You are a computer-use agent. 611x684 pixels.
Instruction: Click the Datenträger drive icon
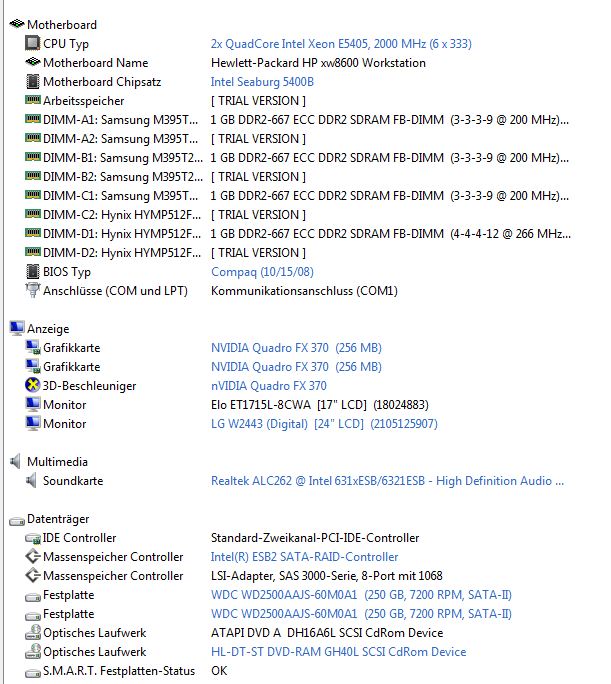17,520
